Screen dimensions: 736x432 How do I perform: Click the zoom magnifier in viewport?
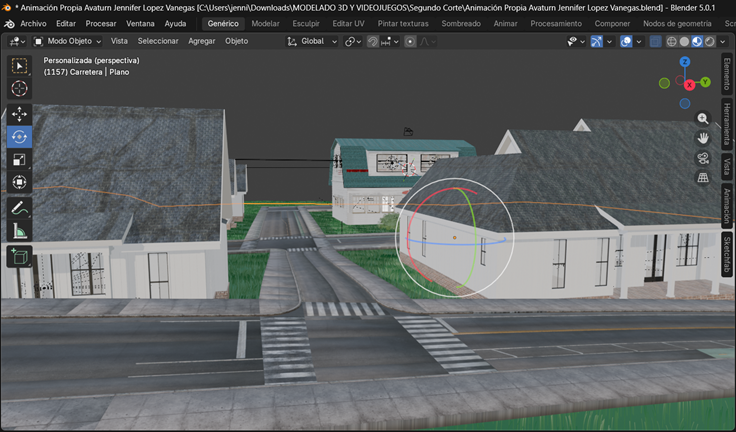(x=703, y=118)
